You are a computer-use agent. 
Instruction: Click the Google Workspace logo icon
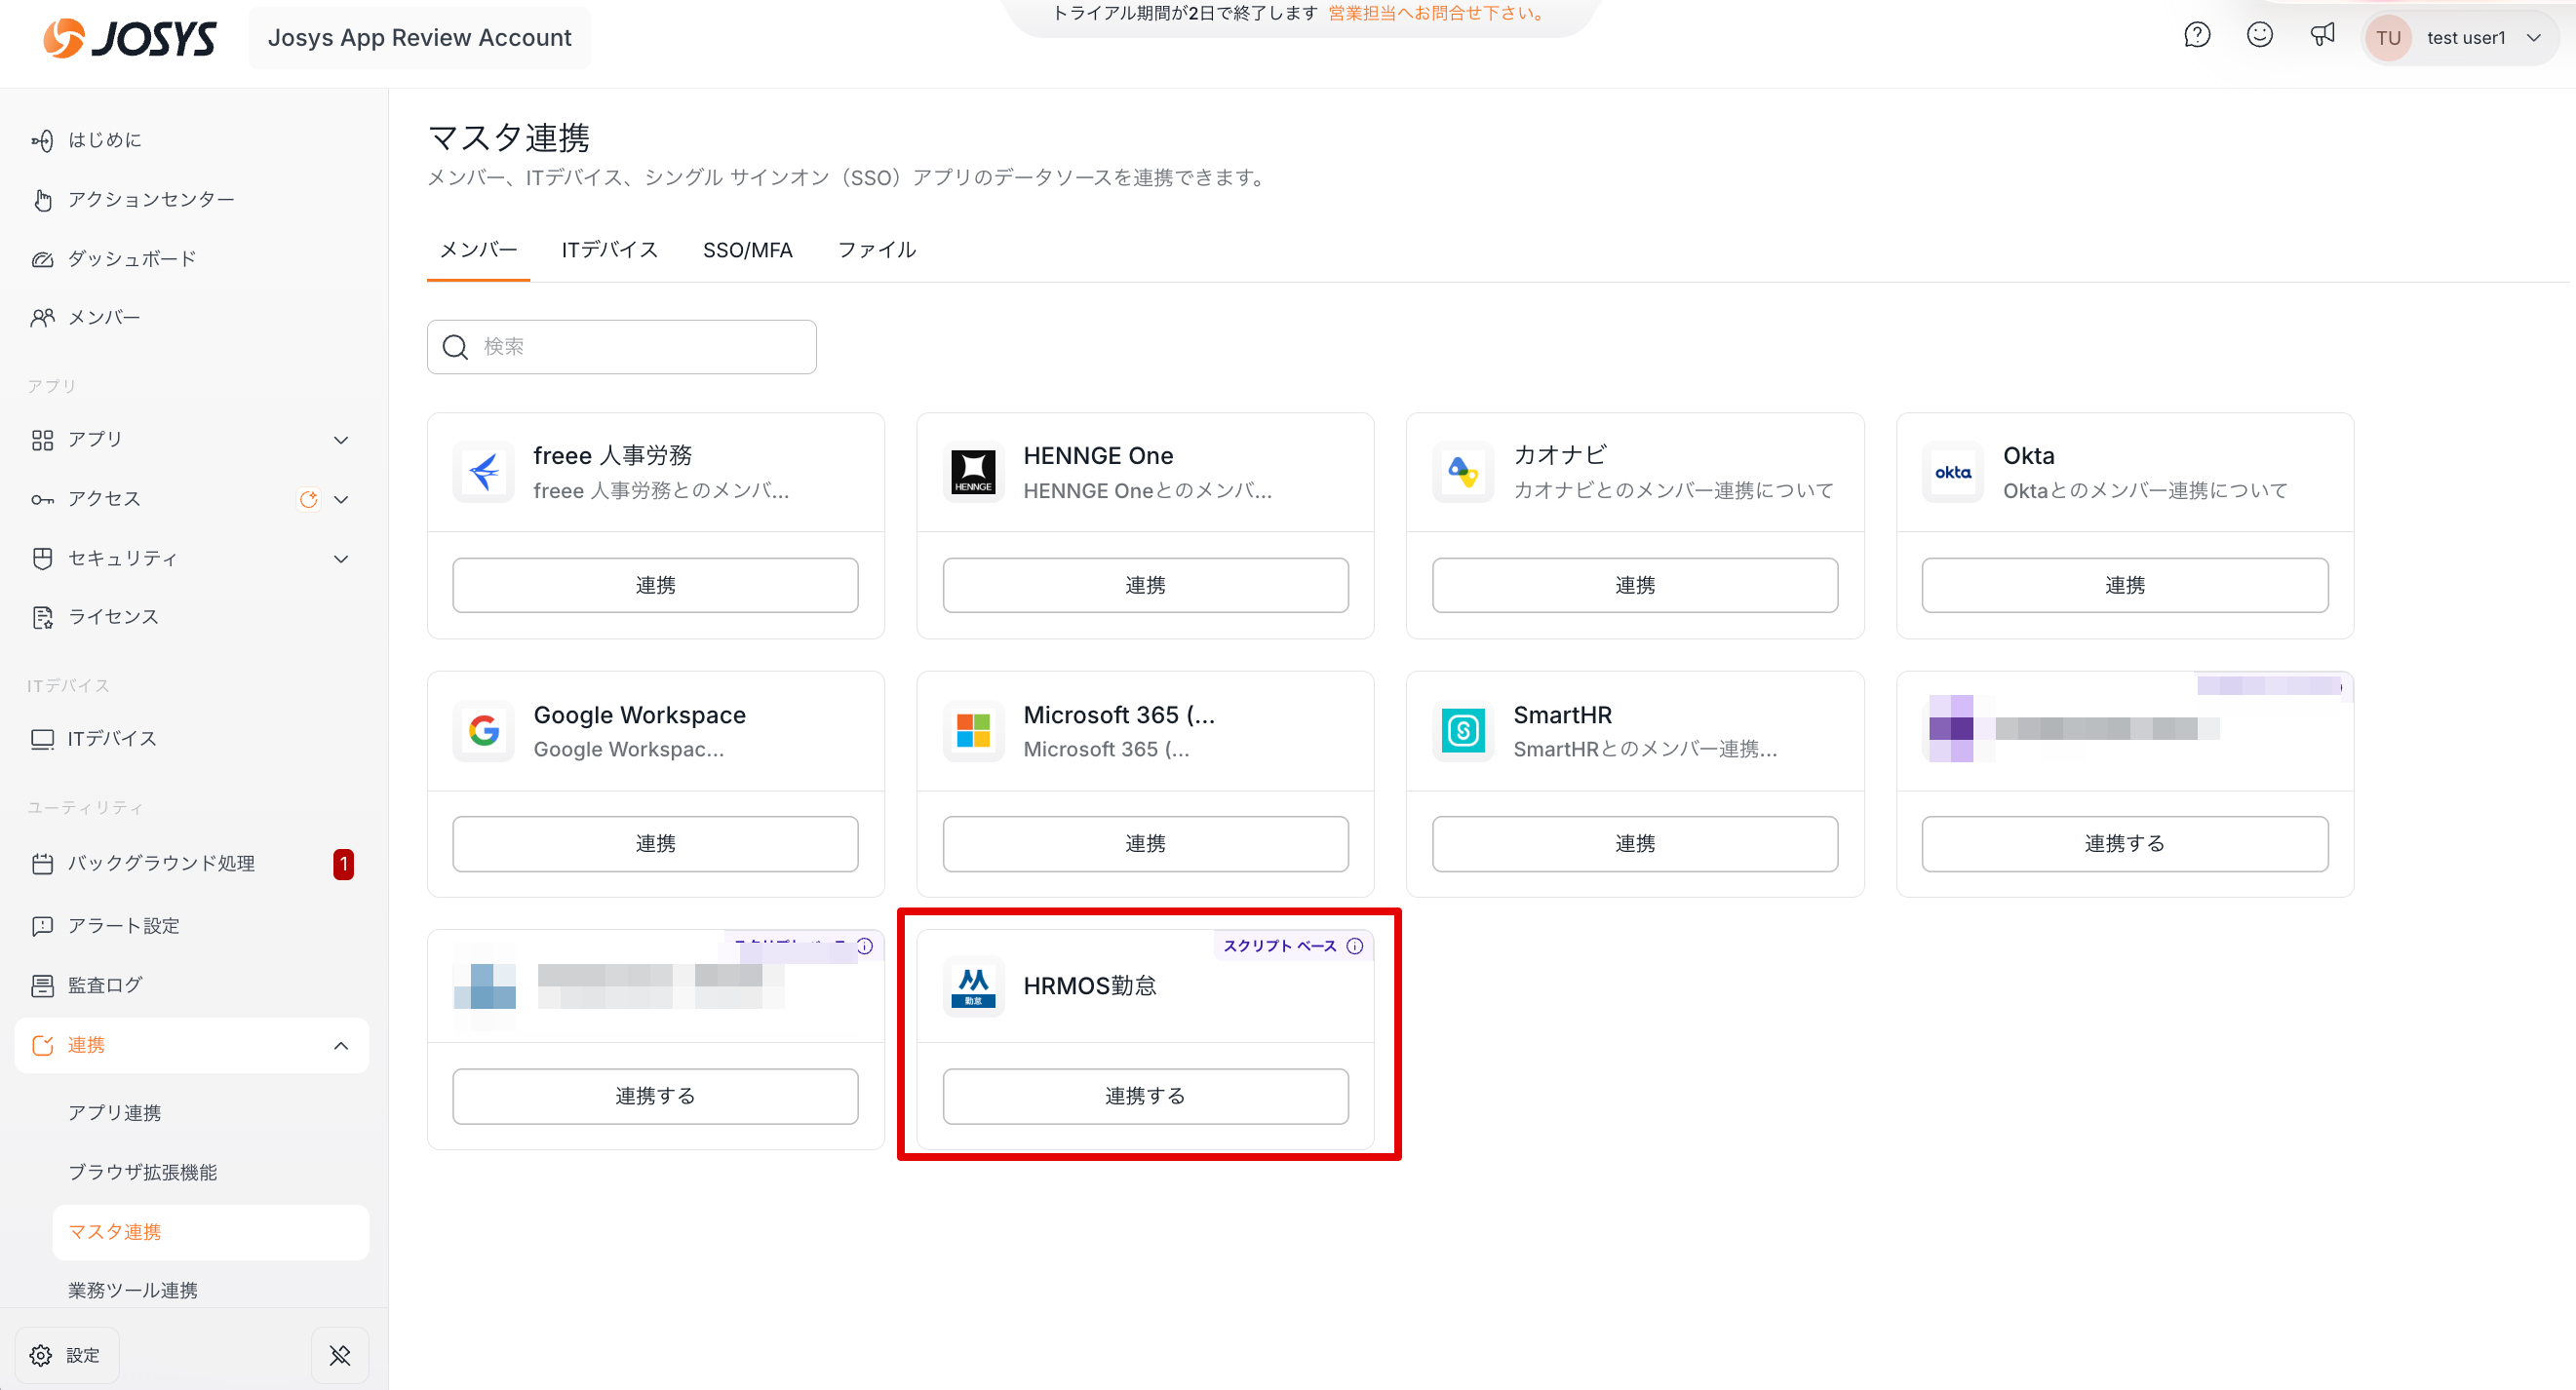pos(484,731)
